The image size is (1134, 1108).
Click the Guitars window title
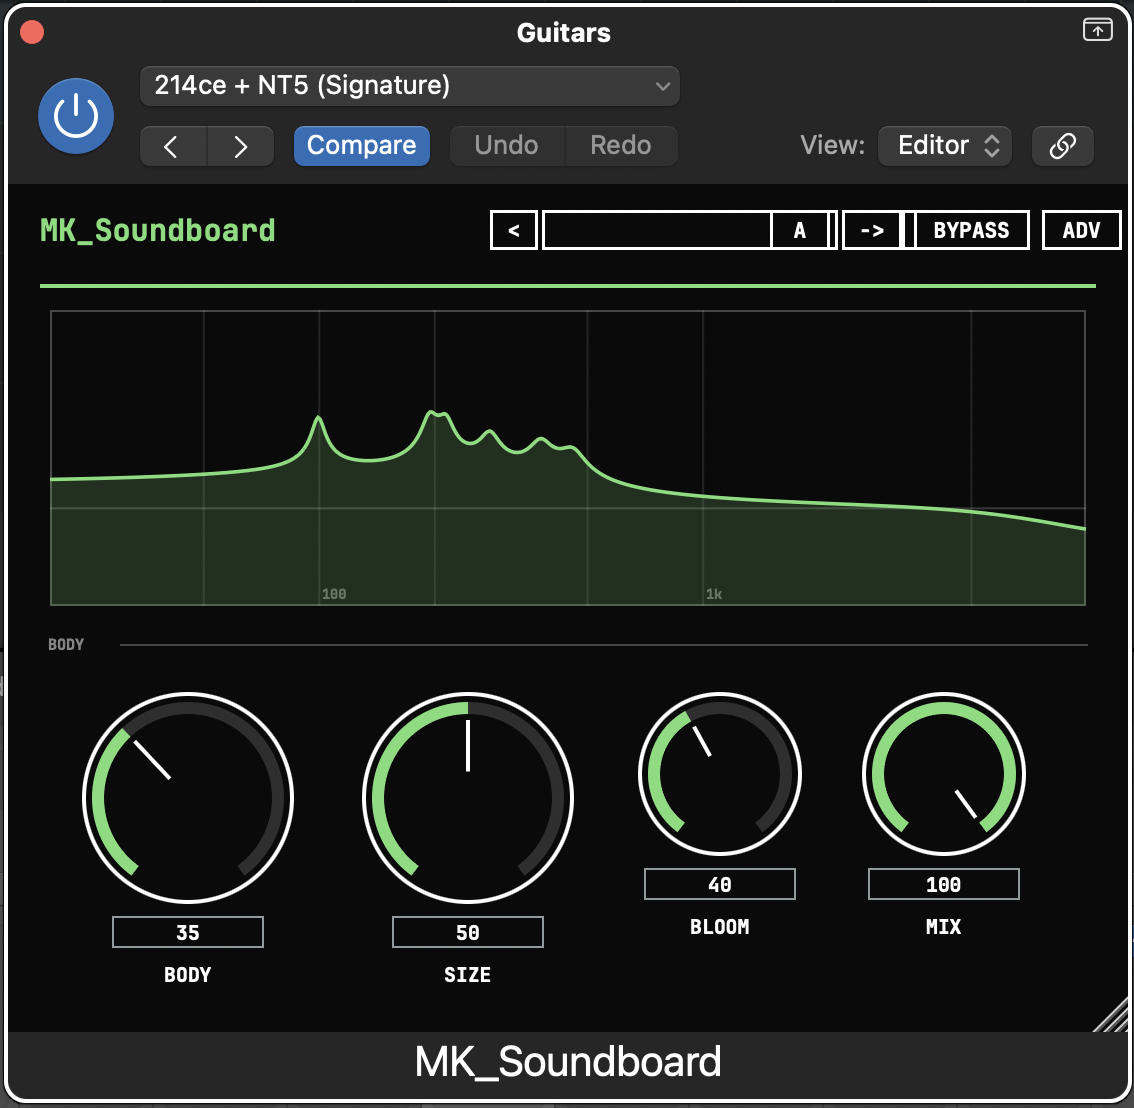(563, 33)
